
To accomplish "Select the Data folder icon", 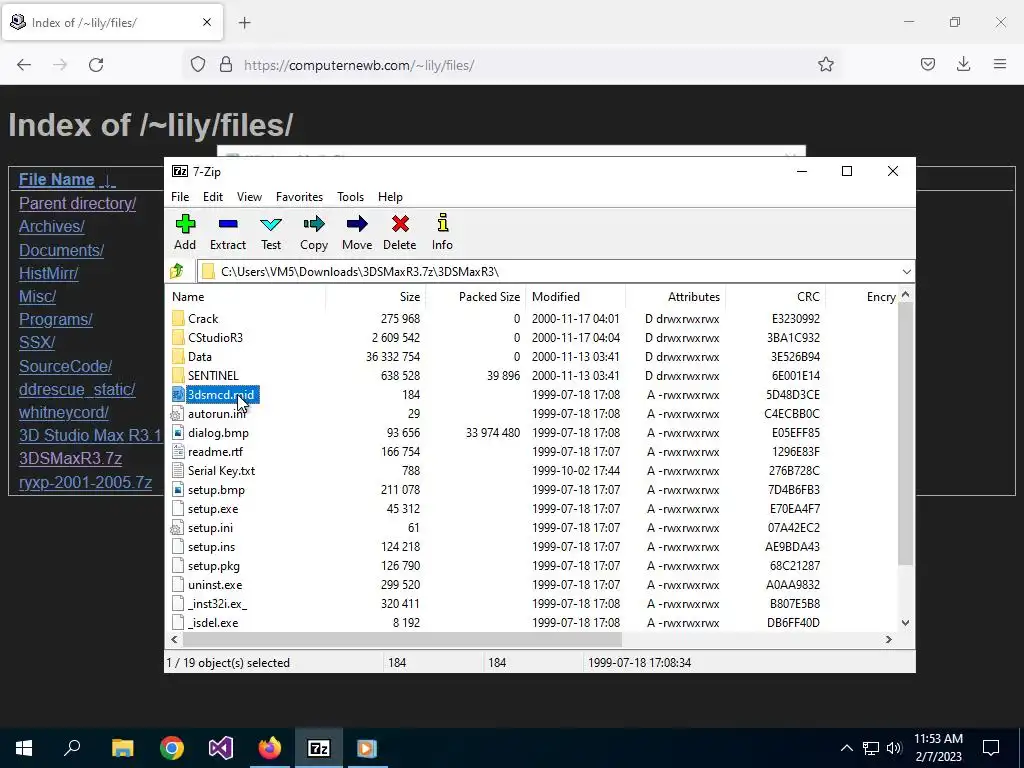I will click(178, 357).
